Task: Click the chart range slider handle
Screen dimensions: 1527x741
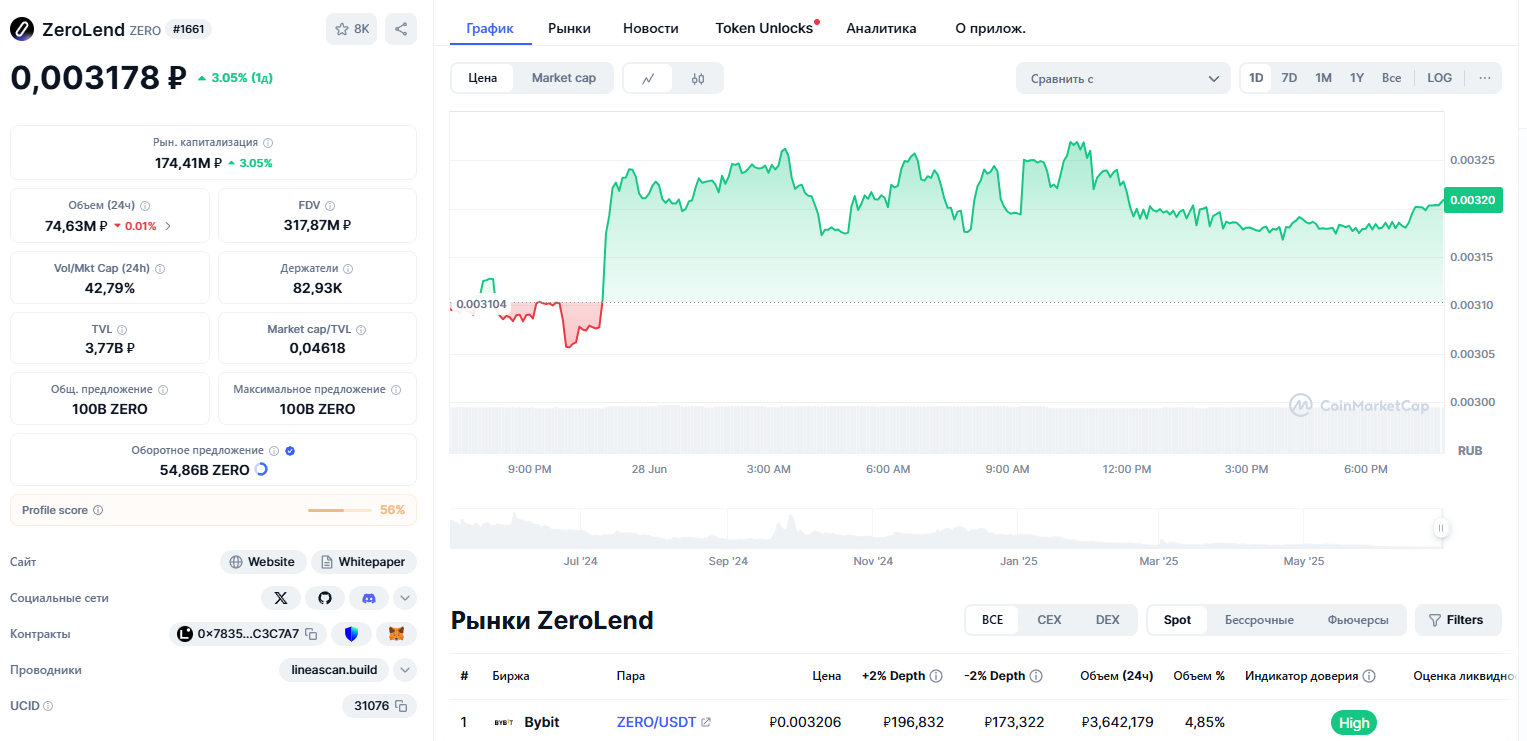Action: pyautogui.click(x=1441, y=528)
